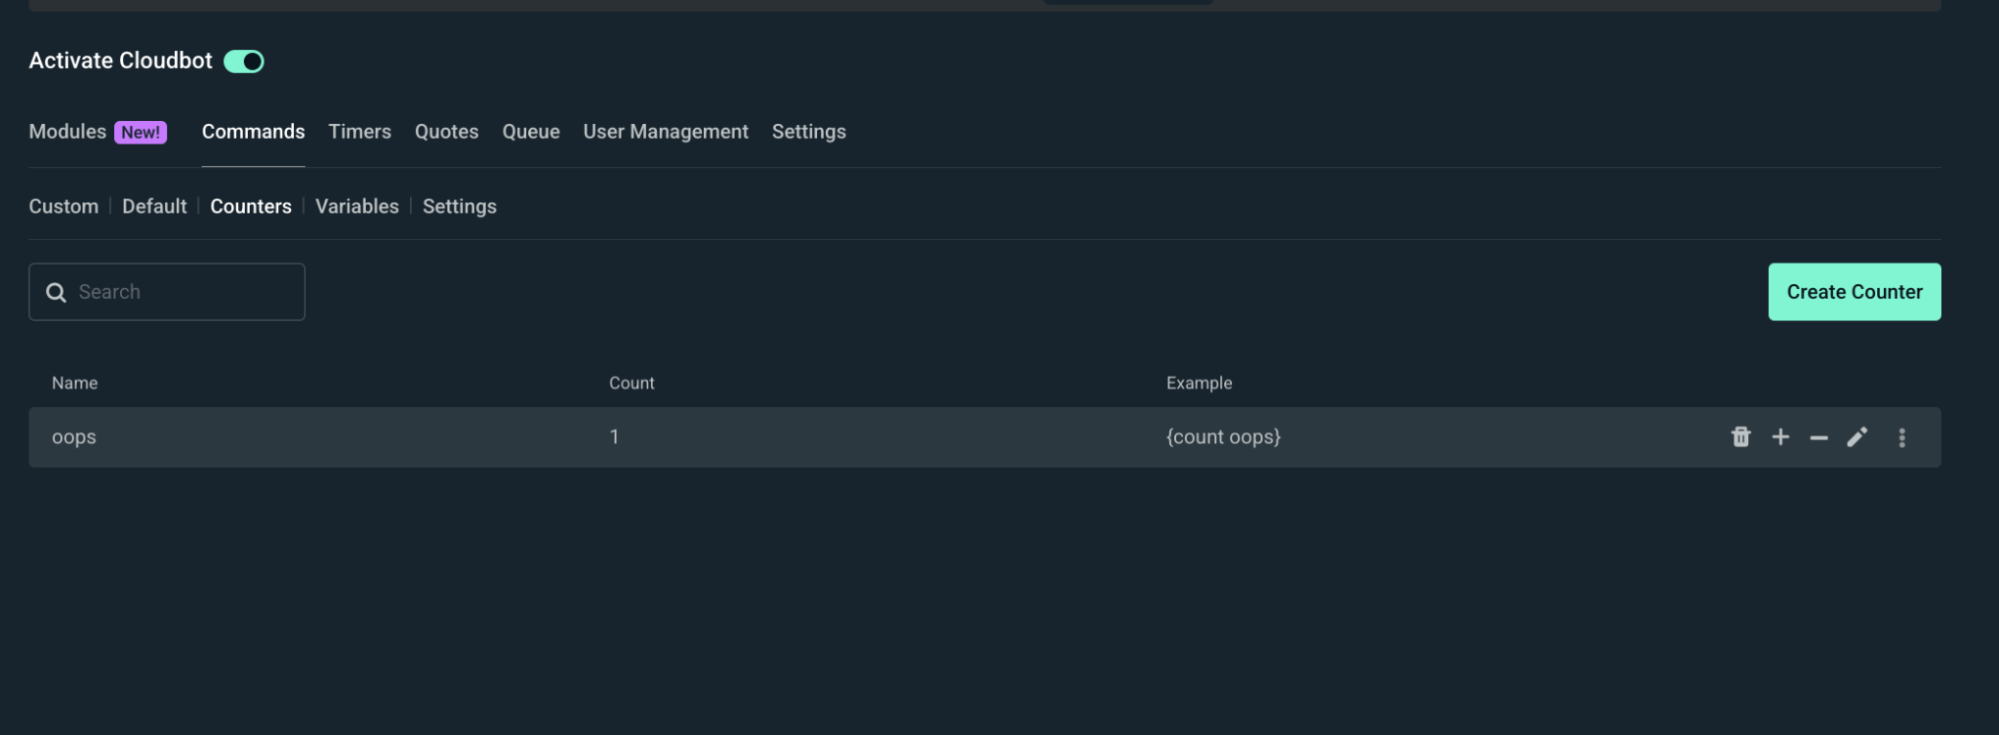Open the Modules section
Viewport: 1999px width, 735px height.
pos(67,131)
